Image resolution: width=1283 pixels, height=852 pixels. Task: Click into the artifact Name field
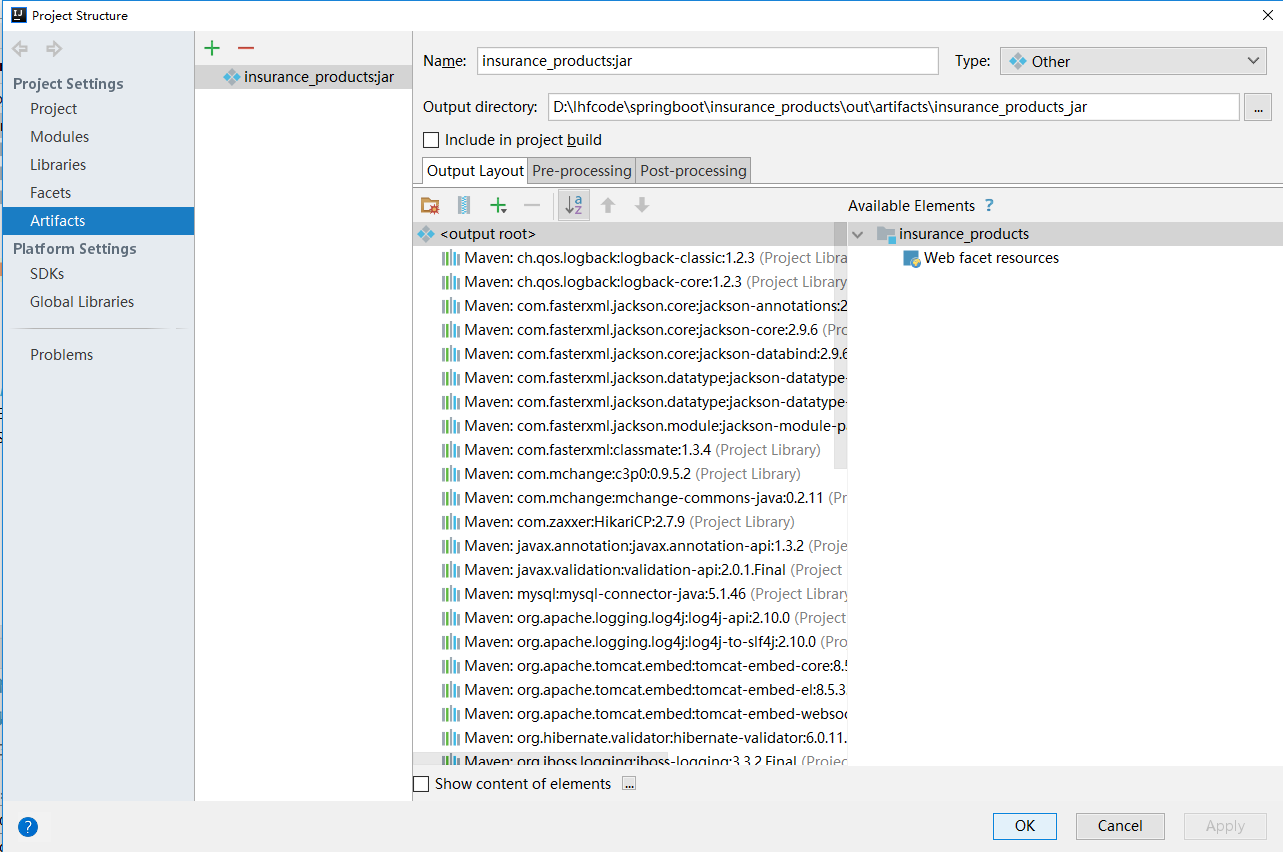point(708,61)
